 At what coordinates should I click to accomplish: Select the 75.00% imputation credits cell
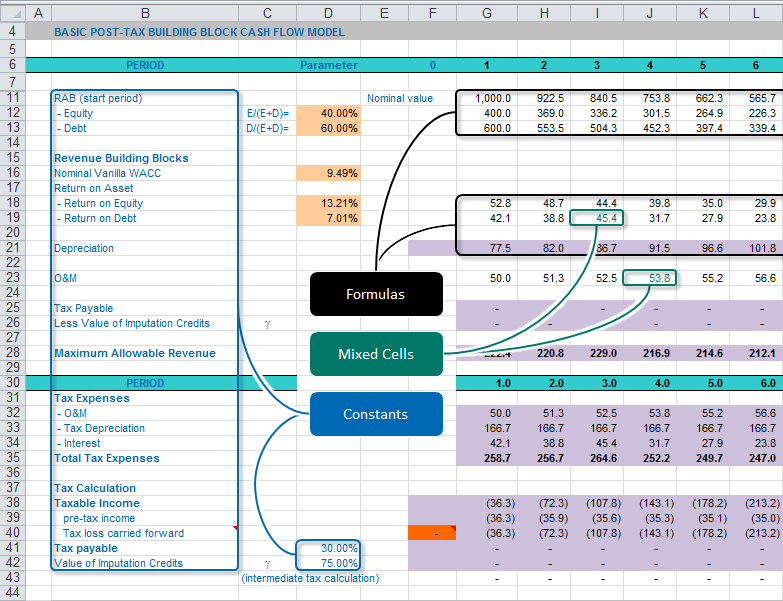(x=328, y=563)
